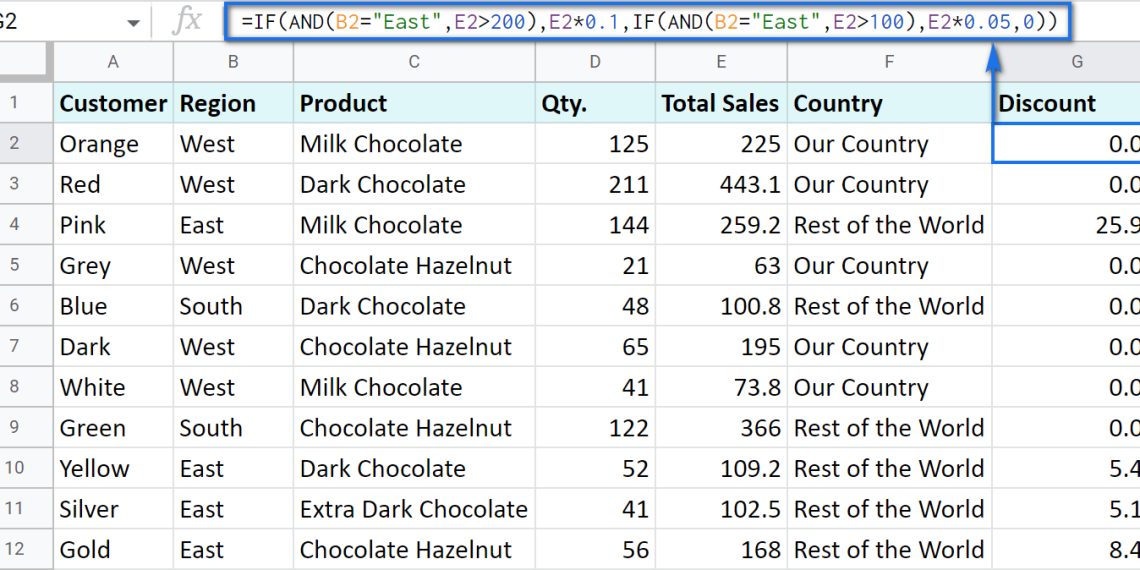
Task: Click the Country cell in Gold's row
Action: point(889,550)
